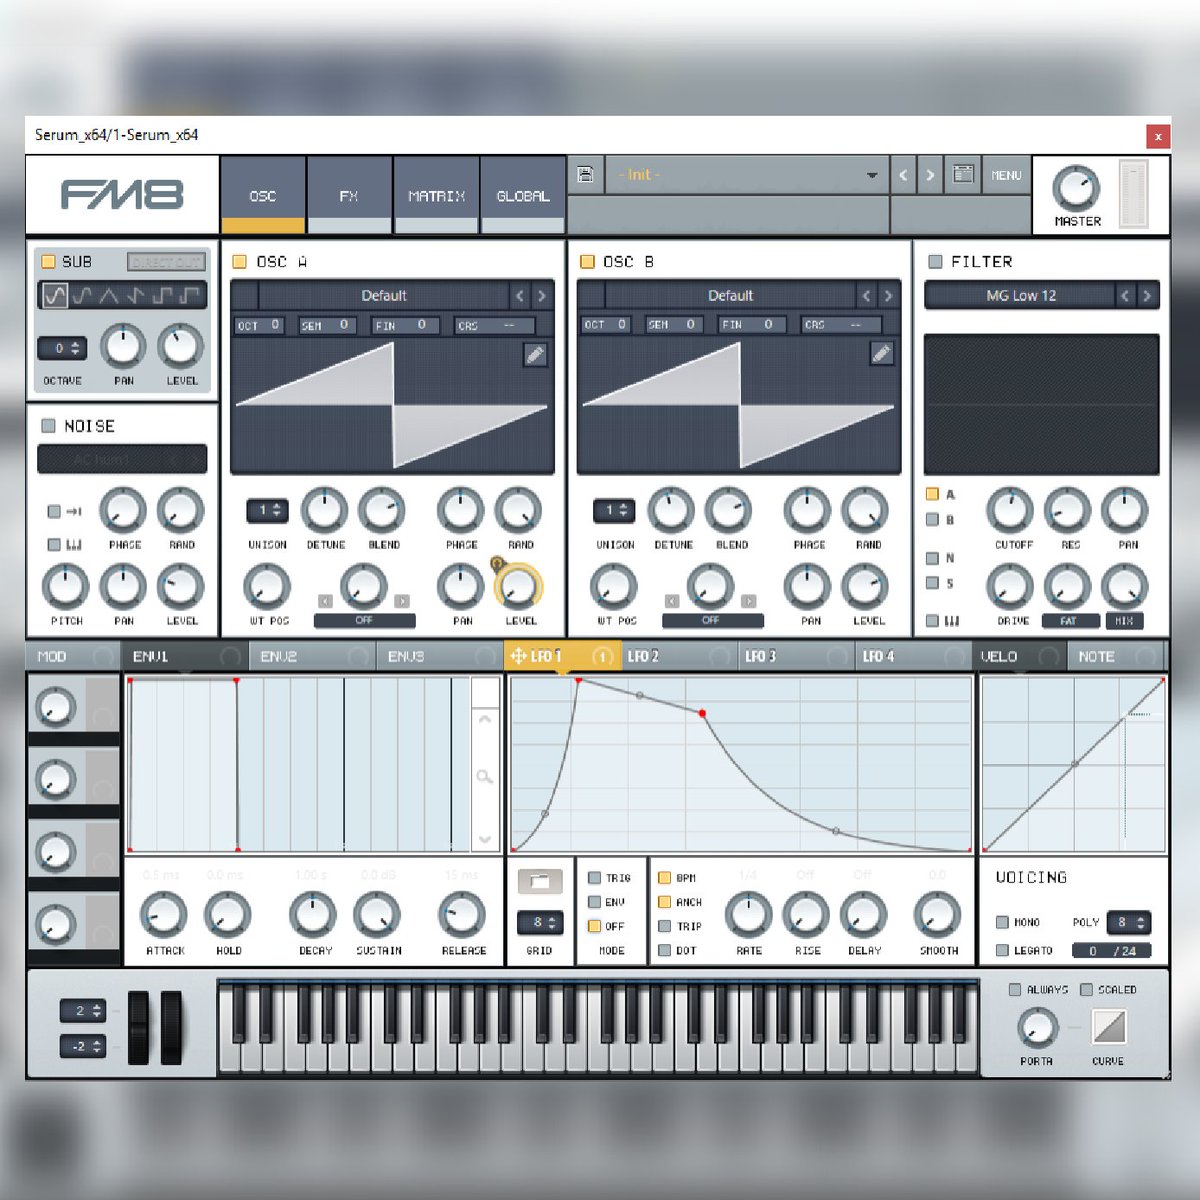Screen dimensions: 1200x1200
Task: Enable the FILTER section
Action: pos(935,262)
